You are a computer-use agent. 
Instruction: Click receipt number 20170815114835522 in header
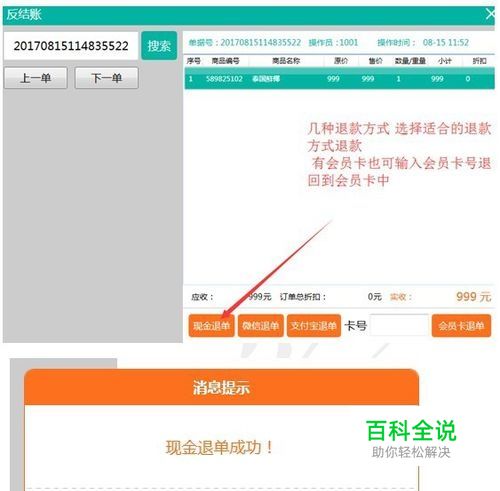coord(261,43)
